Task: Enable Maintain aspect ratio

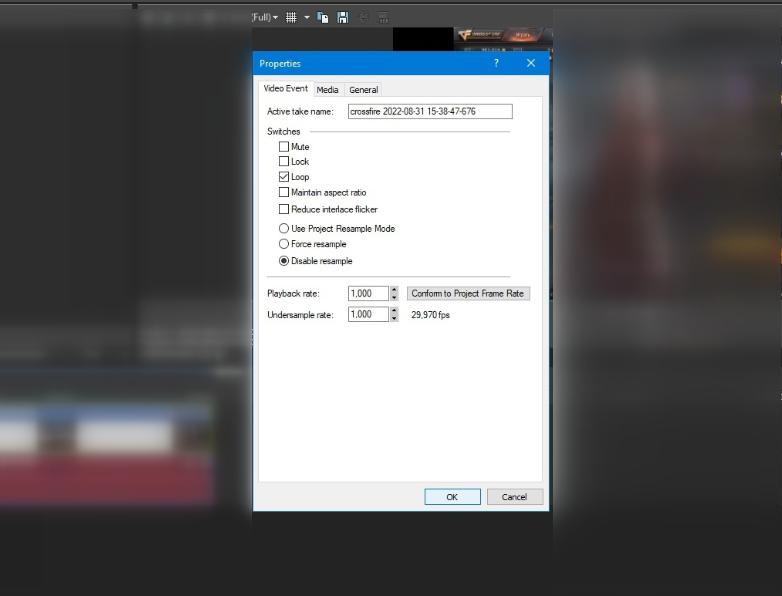Action: pyautogui.click(x=284, y=192)
